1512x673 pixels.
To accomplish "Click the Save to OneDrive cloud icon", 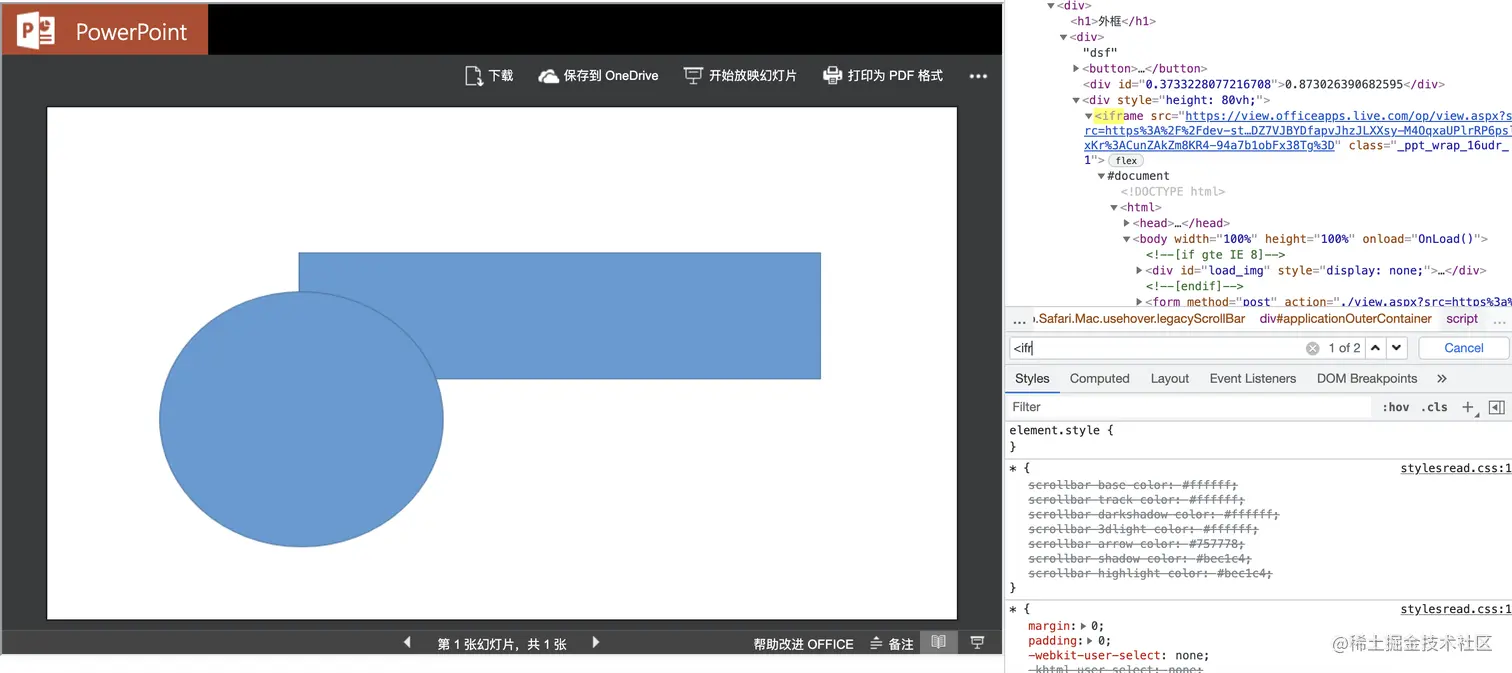I will [548, 74].
